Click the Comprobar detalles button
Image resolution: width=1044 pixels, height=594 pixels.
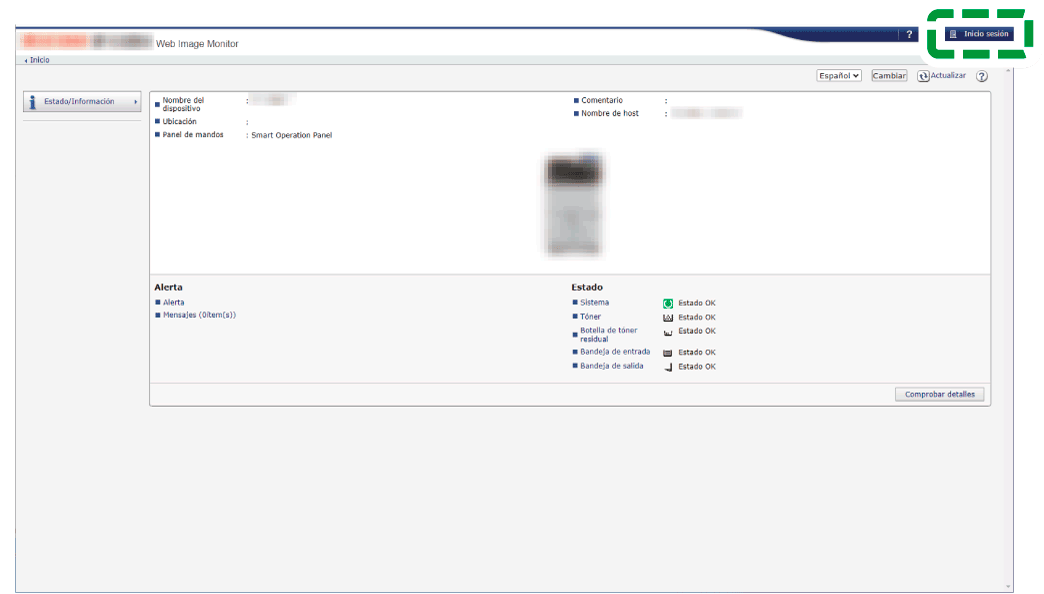[939, 395]
